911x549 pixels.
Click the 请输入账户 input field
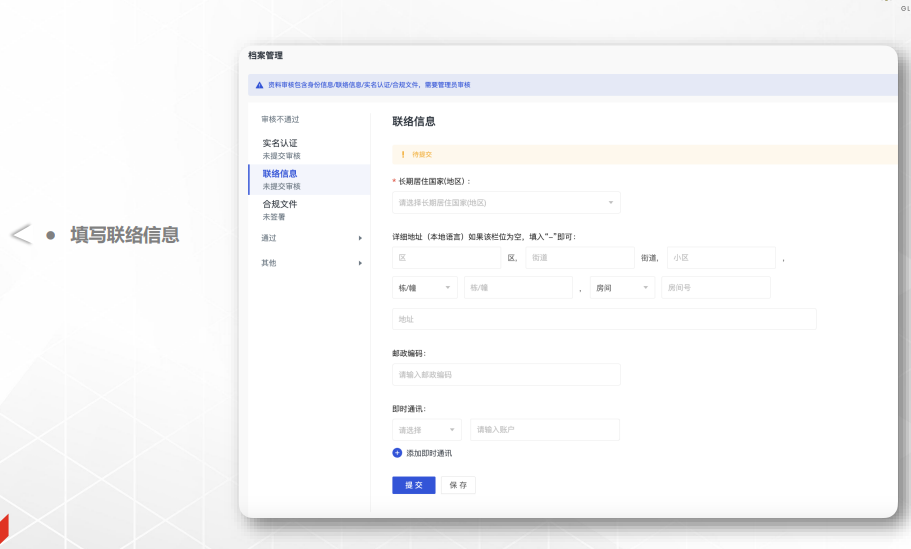[x=545, y=430]
